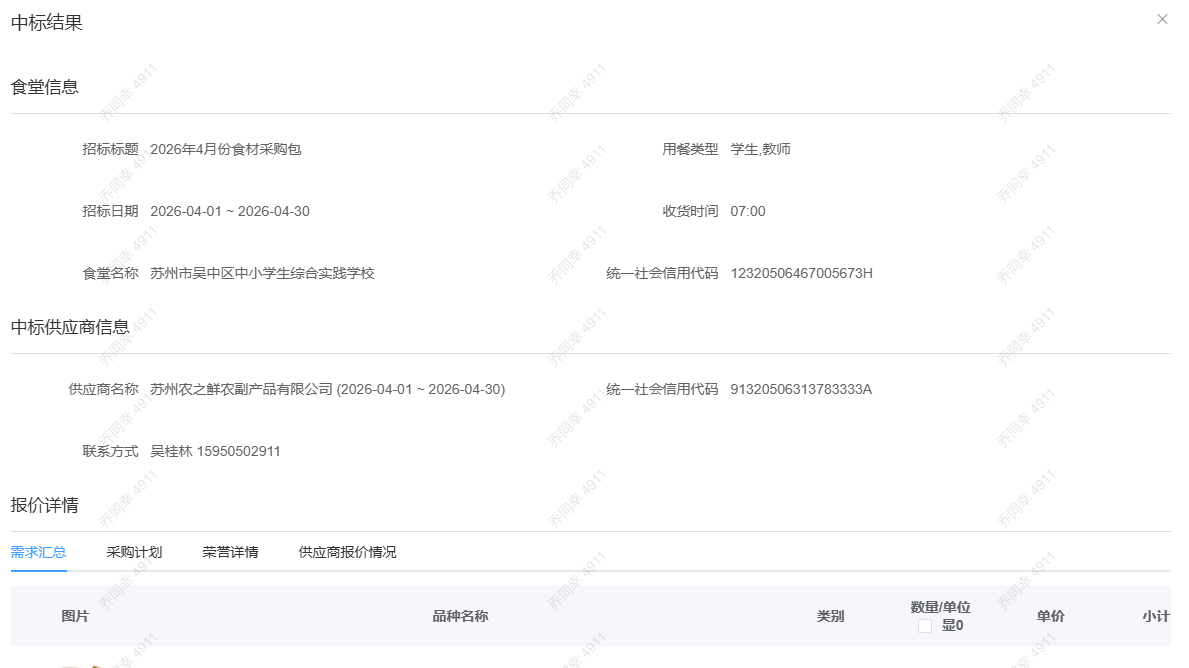The image size is (1189, 668).
Task: Click the 数量/单位 column header
Action: [941, 607]
